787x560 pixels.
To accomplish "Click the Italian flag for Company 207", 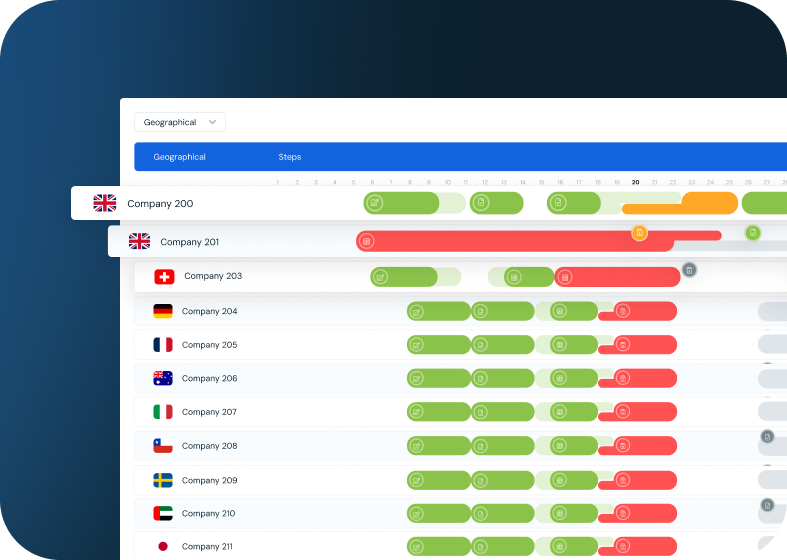I will (x=163, y=412).
